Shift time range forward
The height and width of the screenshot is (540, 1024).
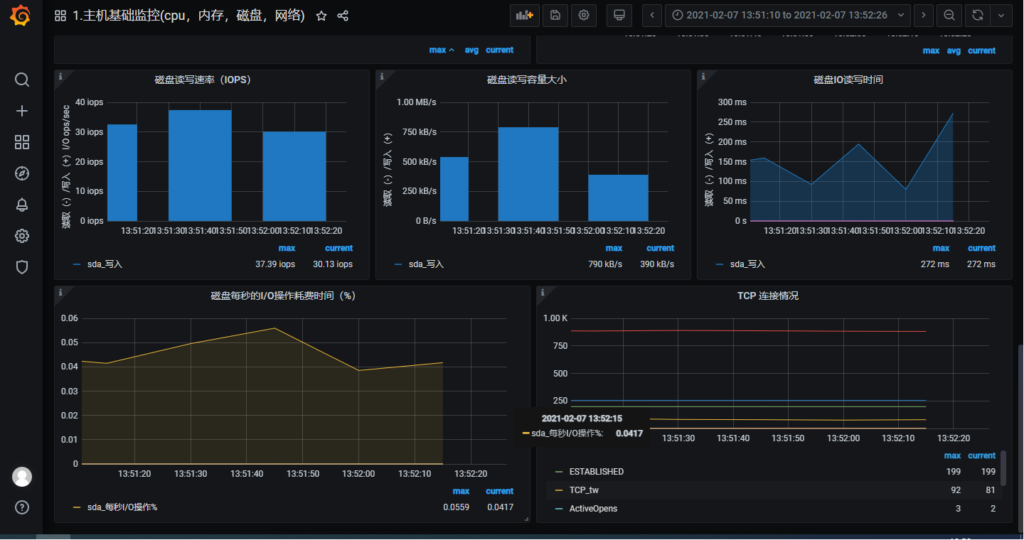pyautogui.click(x=923, y=15)
